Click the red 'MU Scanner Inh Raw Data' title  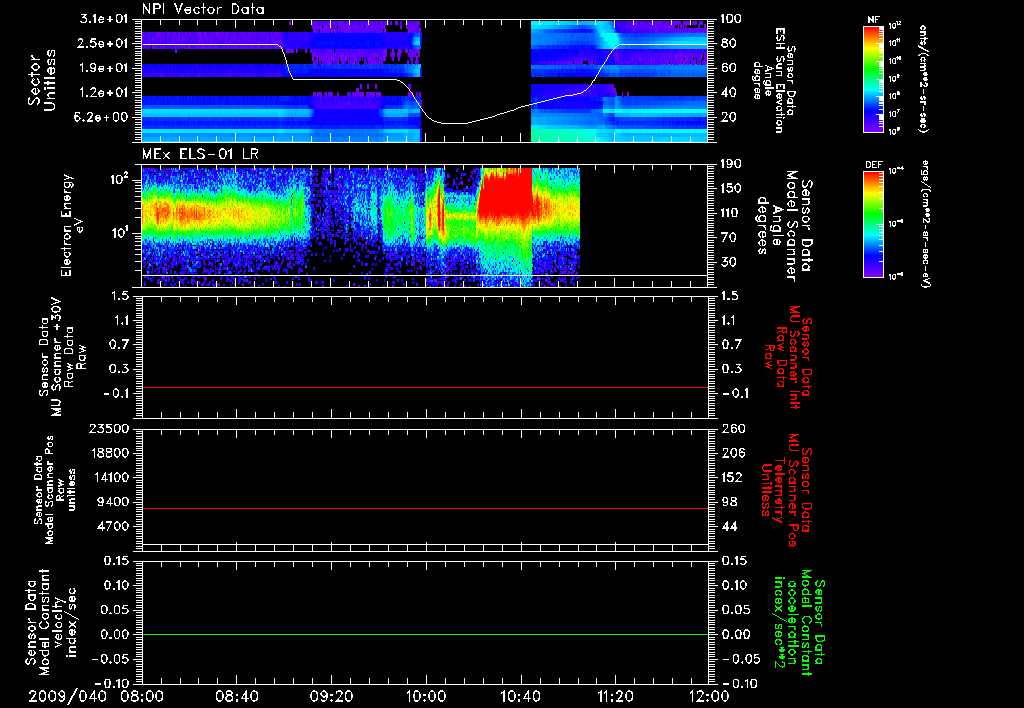(788, 358)
